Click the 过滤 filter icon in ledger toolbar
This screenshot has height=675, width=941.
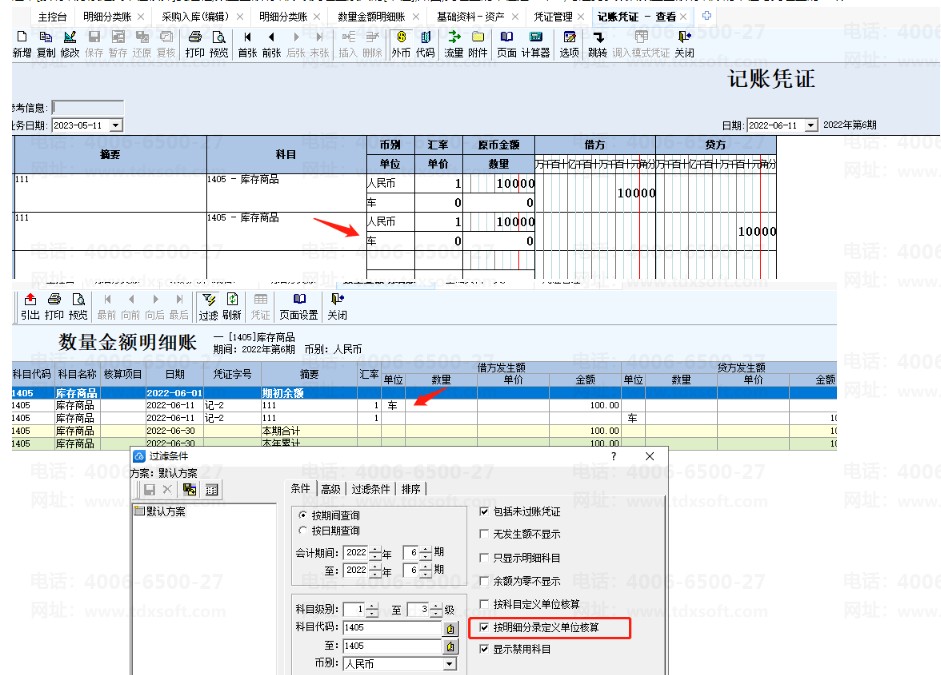pyautogui.click(x=208, y=306)
